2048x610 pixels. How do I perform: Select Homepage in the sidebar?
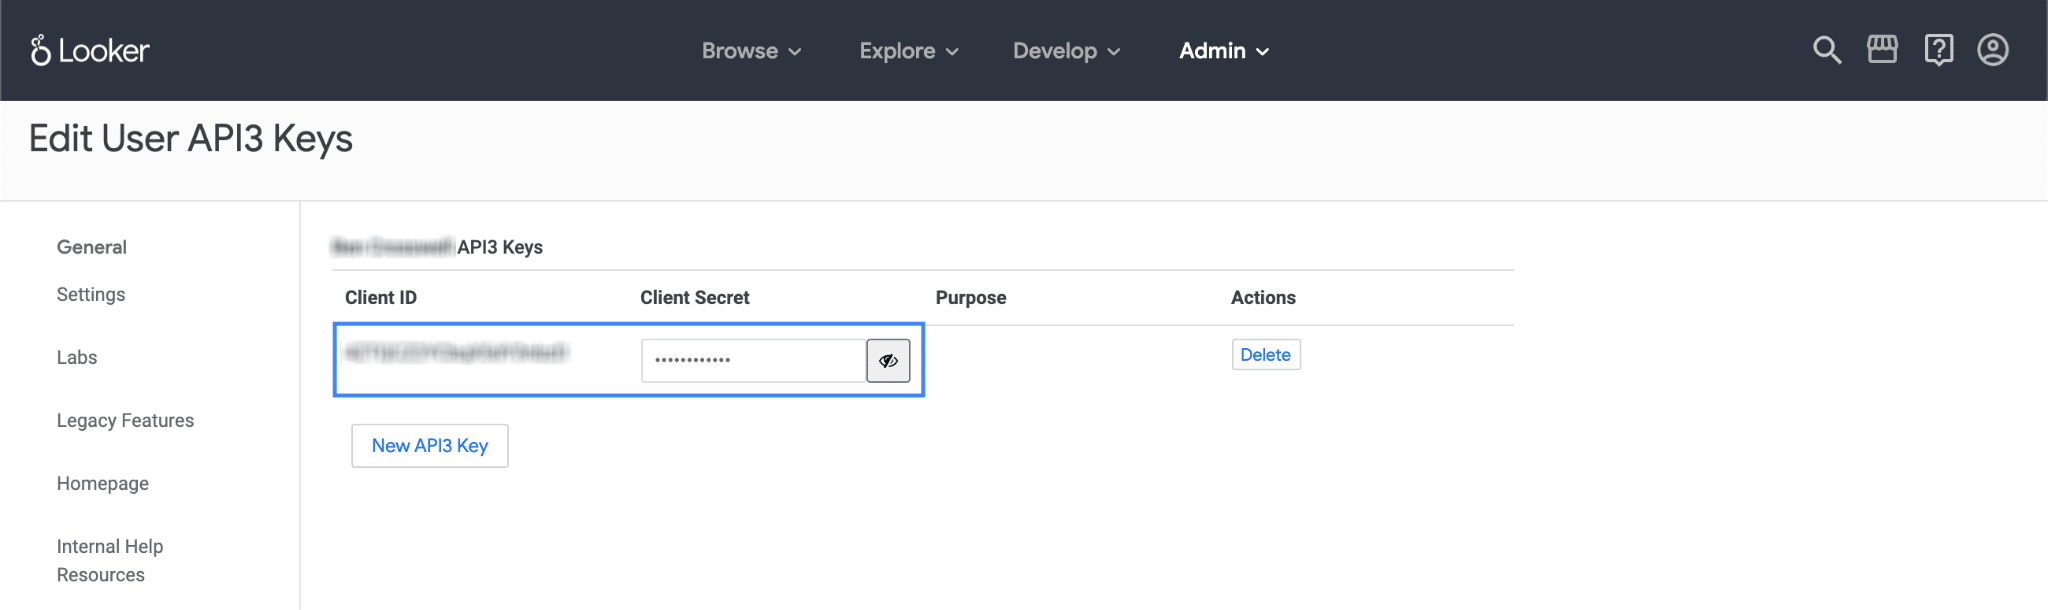103,484
